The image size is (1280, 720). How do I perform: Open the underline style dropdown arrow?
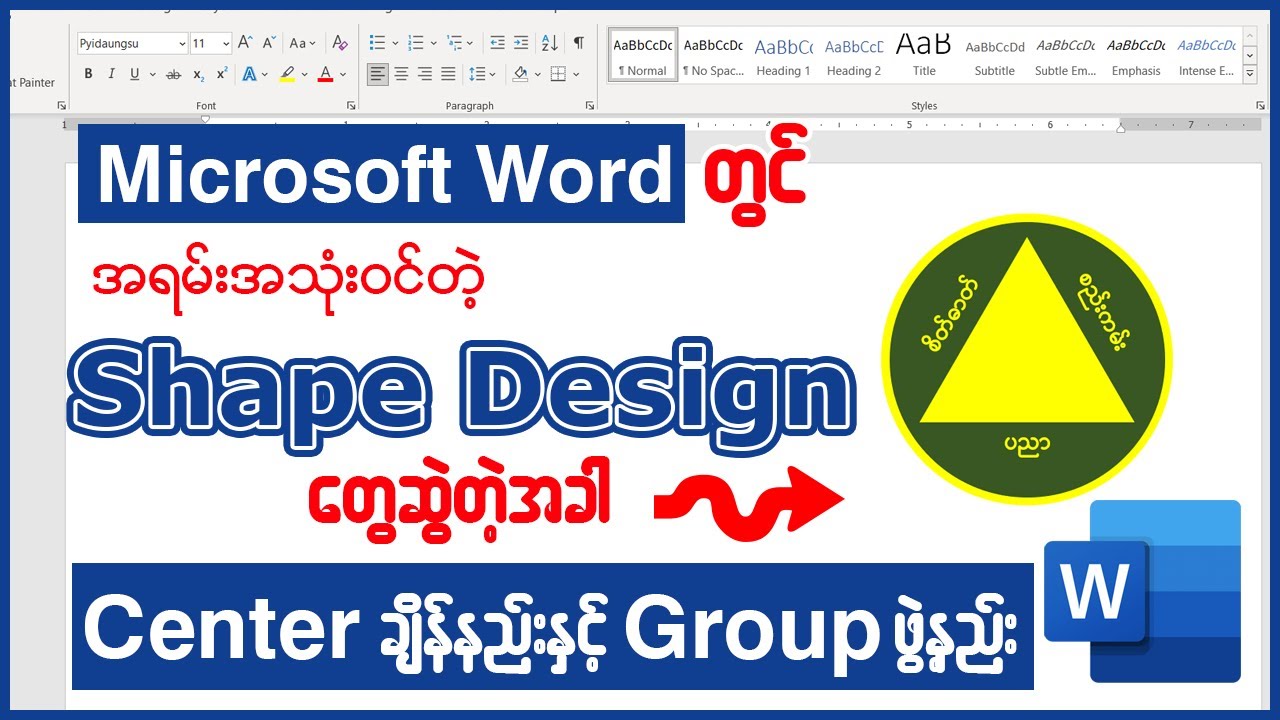[x=152, y=74]
